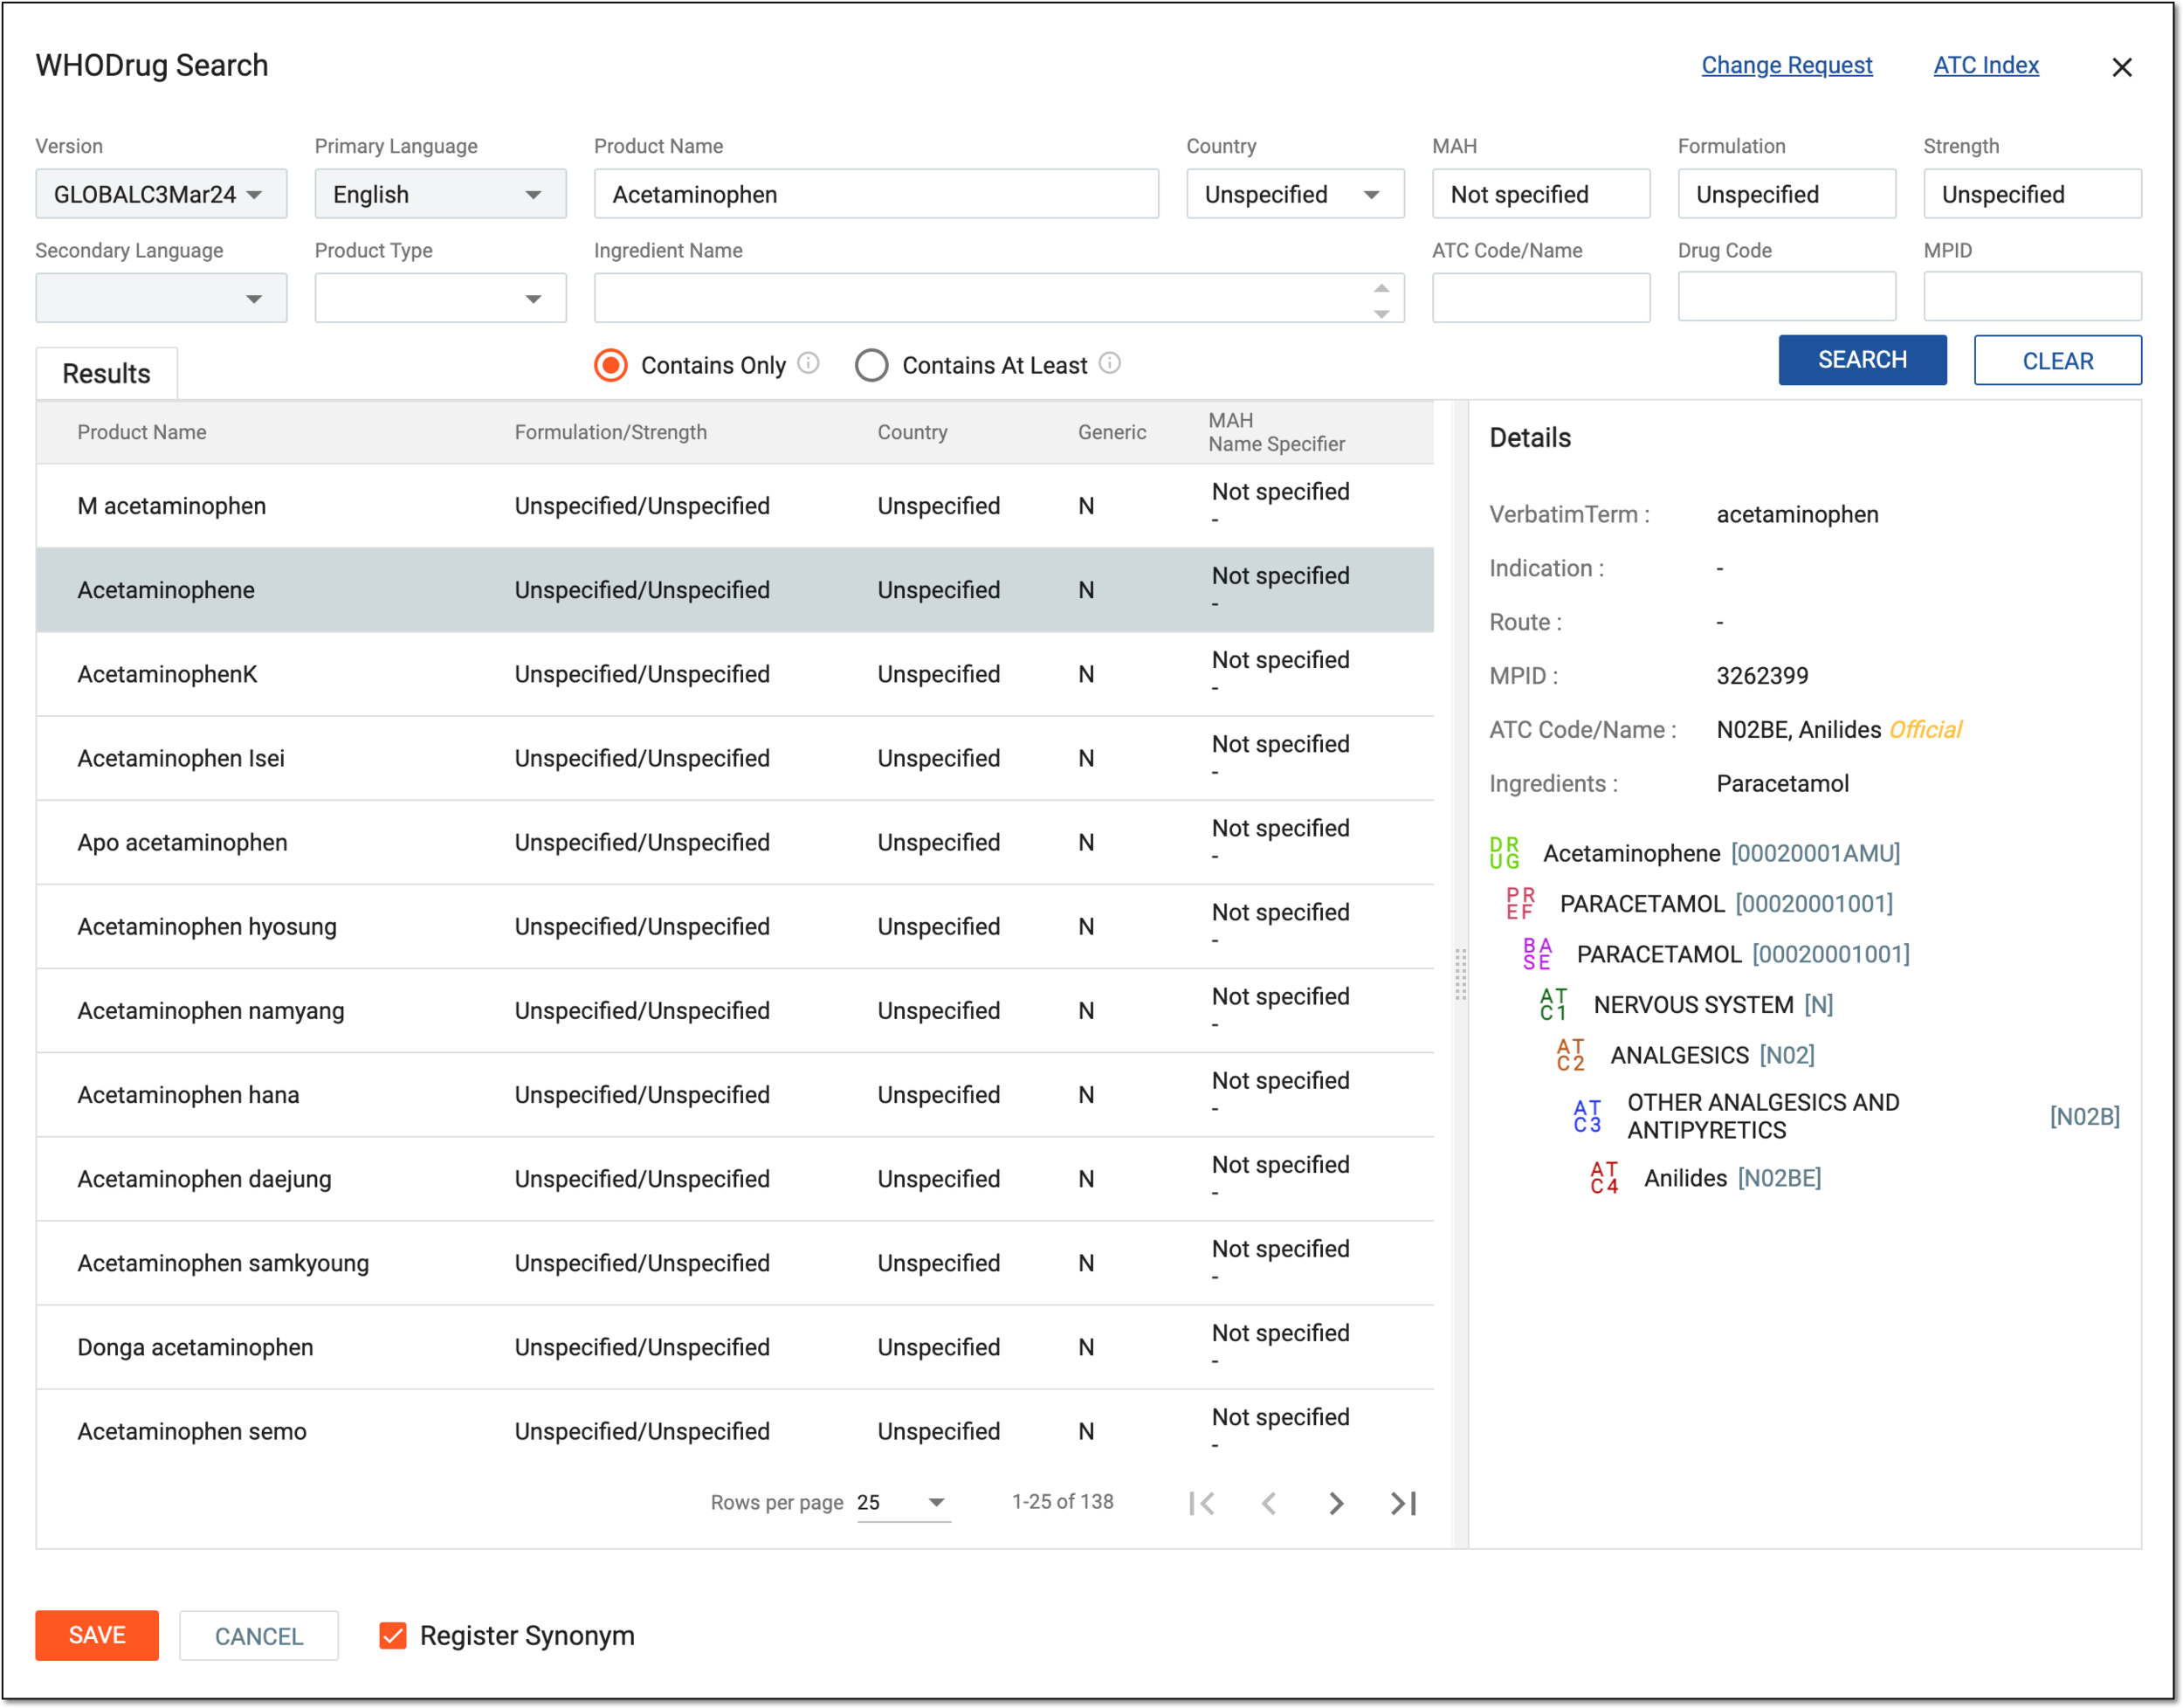This screenshot has width=2183, height=1708.
Task: Click the panel splitter handle beside Details
Action: tap(1460, 975)
